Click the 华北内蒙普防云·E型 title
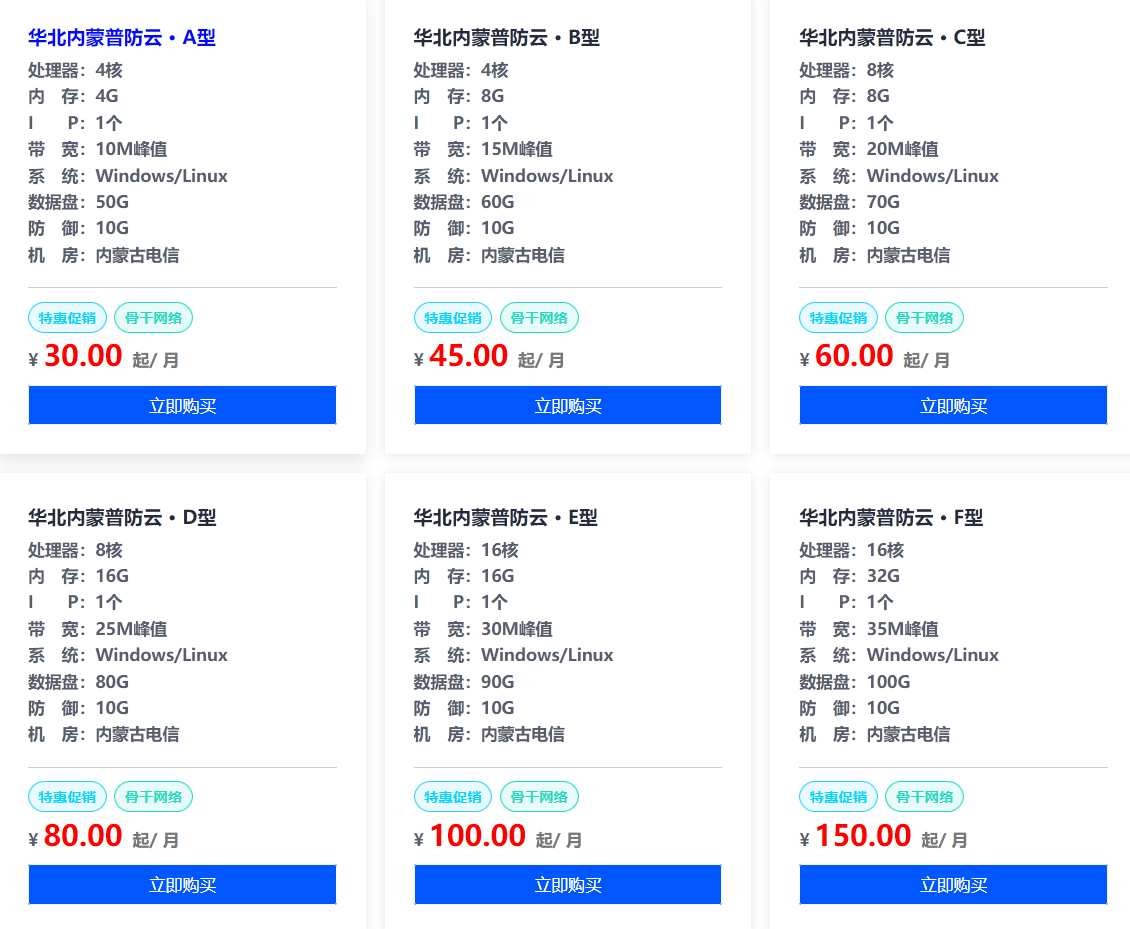Viewport: 1130px width, 929px height. click(506, 518)
